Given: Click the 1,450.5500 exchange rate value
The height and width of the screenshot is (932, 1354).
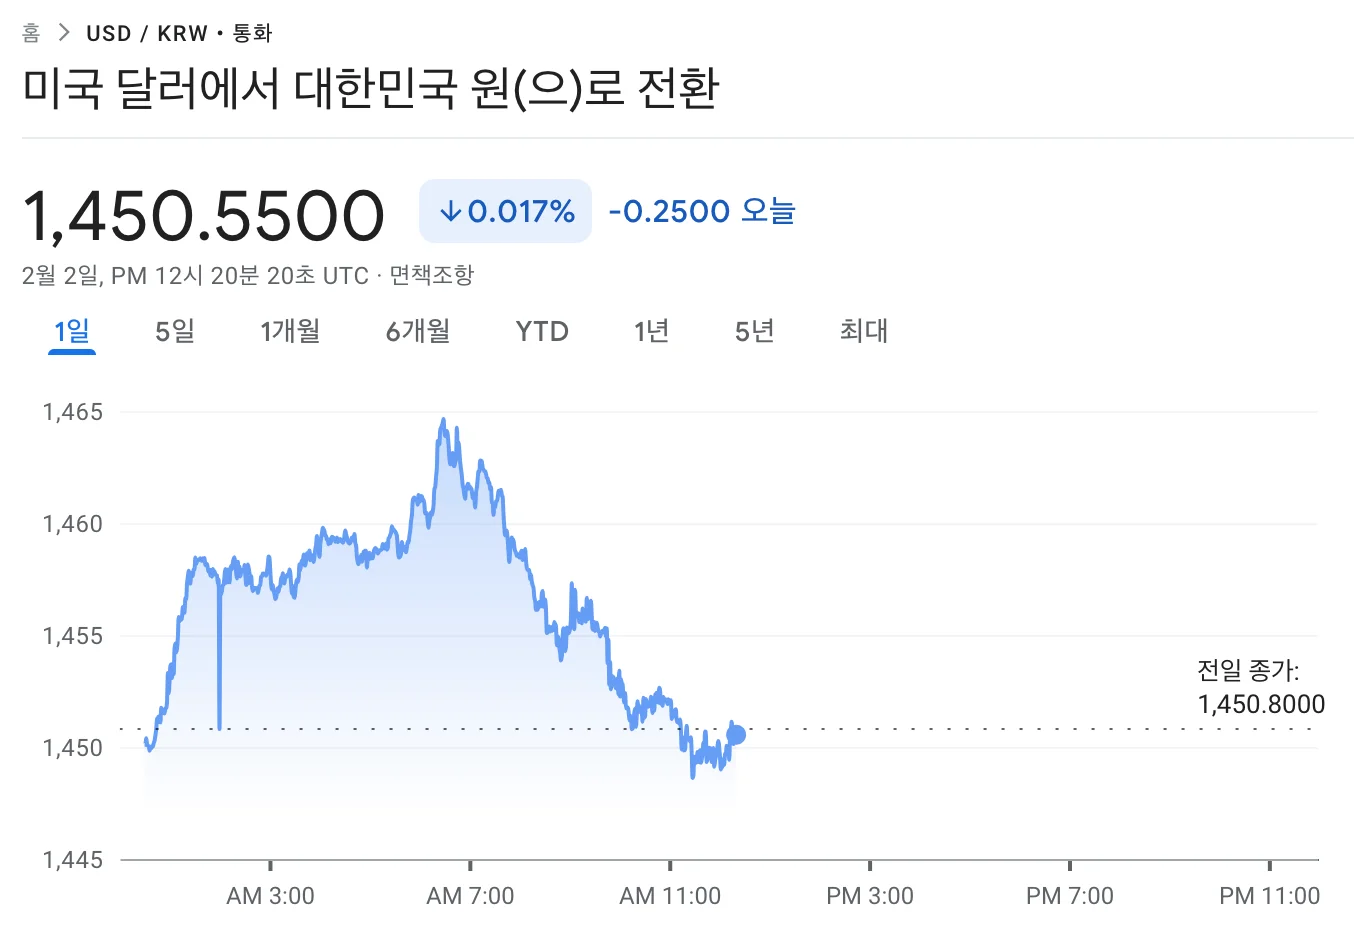Looking at the screenshot, I should (204, 215).
